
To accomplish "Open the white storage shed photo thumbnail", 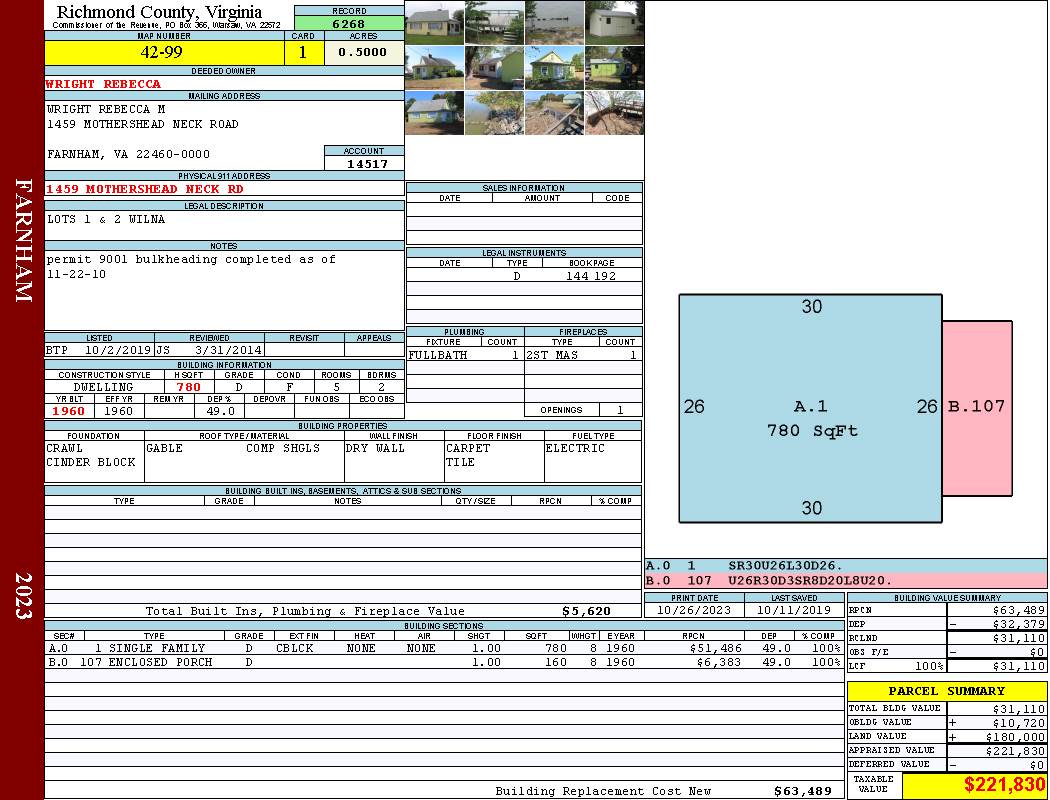I will click(x=613, y=23).
